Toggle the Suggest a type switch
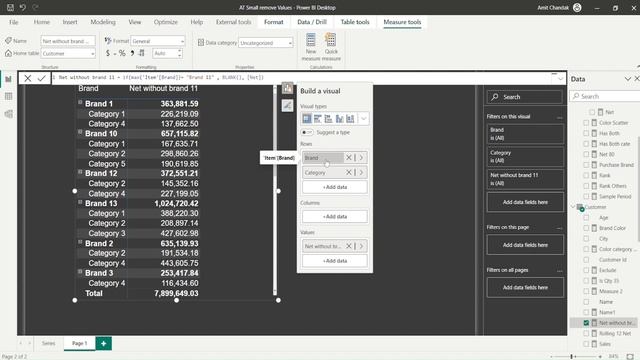Image resolution: width=640 pixels, height=360 pixels. pyautogui.click(x=307, y=132)
